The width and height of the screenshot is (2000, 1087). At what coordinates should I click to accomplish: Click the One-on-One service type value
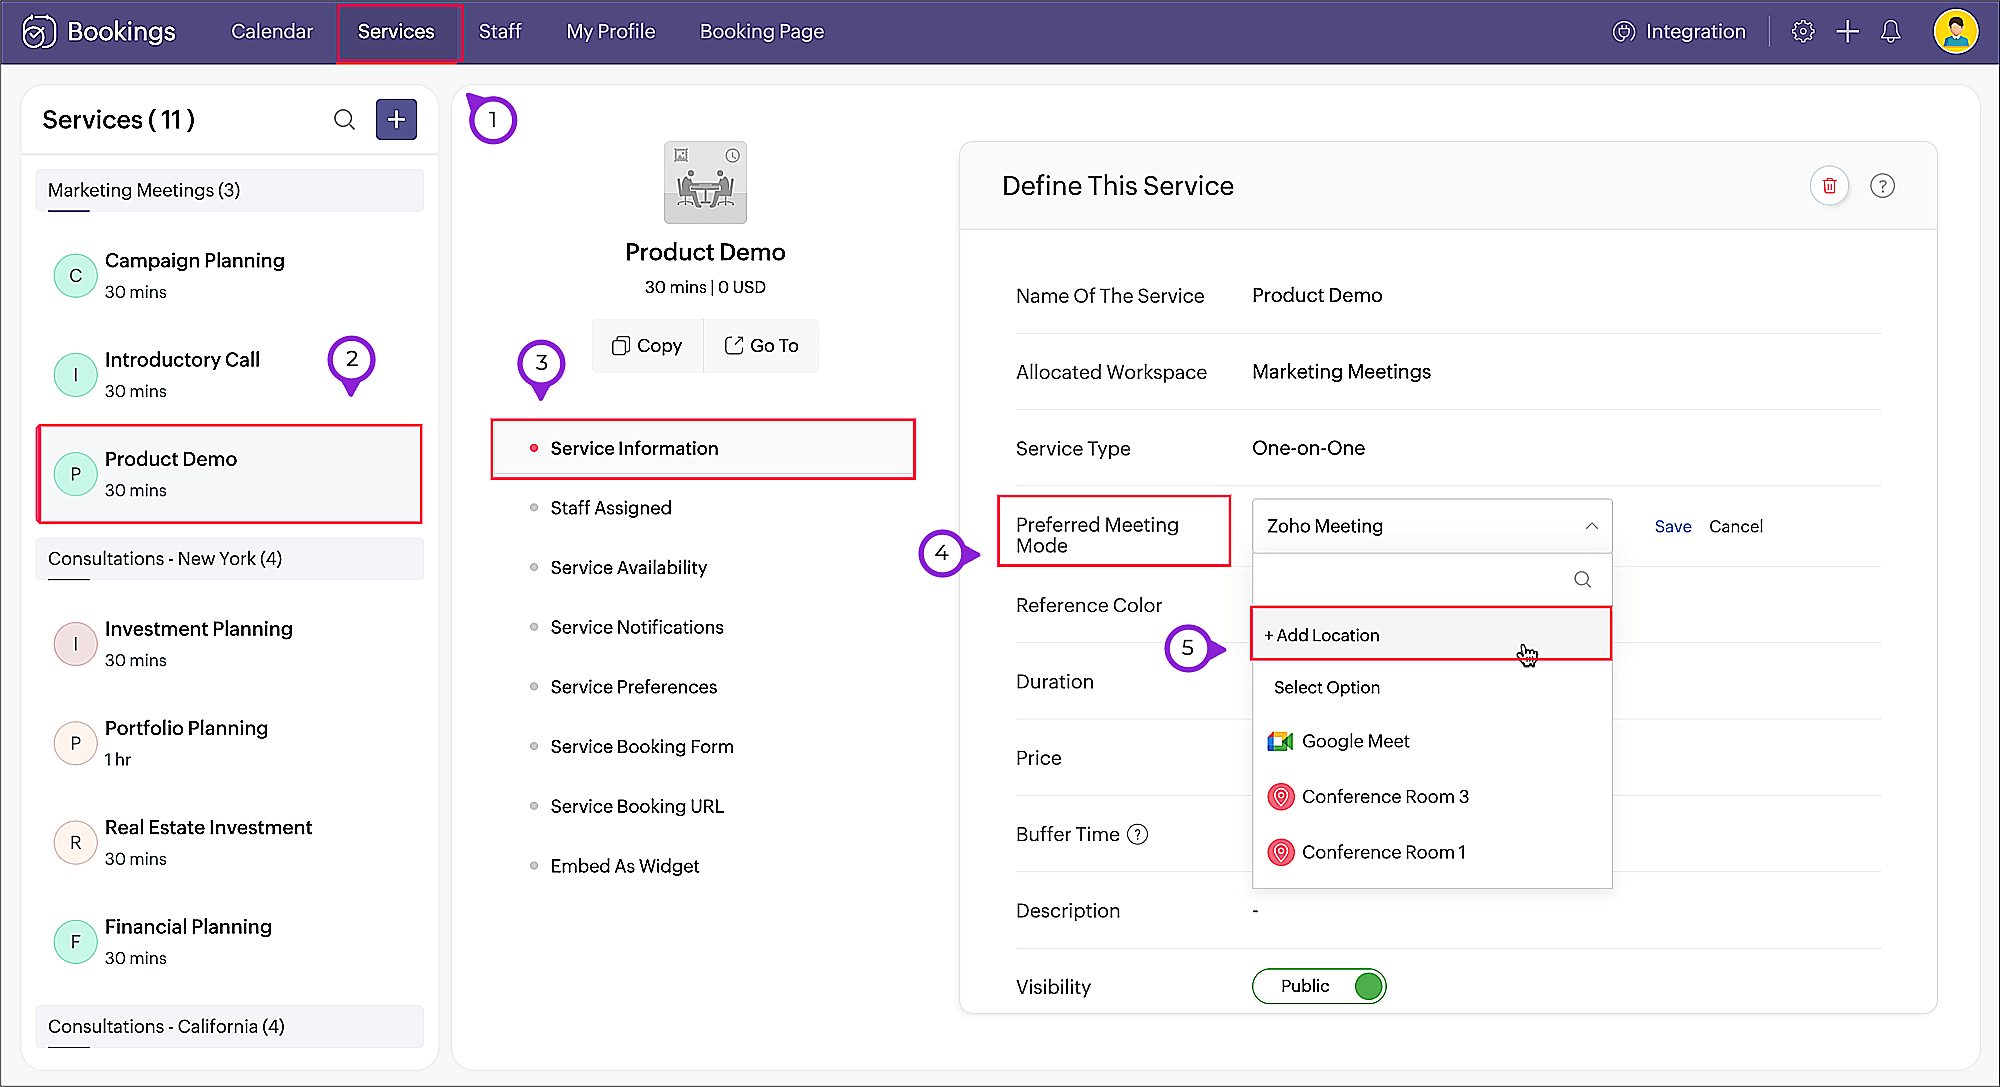tap(1308, 448)
